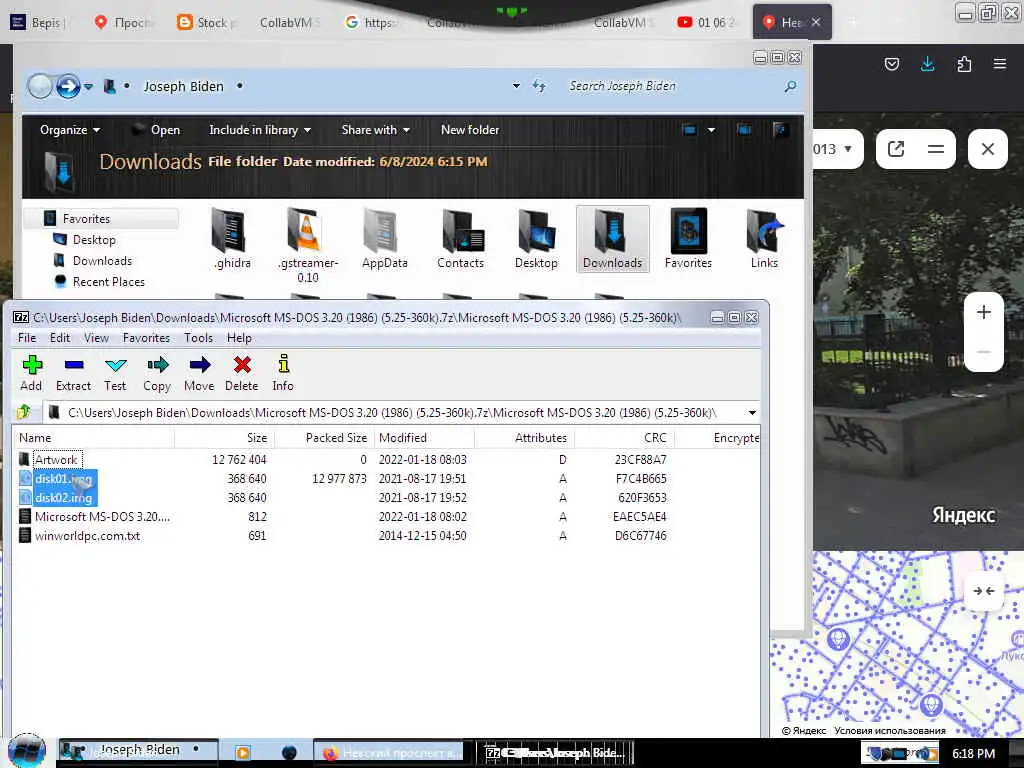1024x768 pixels.
Task: Refresh the Explorer address bar
Action: click(539, 86)
